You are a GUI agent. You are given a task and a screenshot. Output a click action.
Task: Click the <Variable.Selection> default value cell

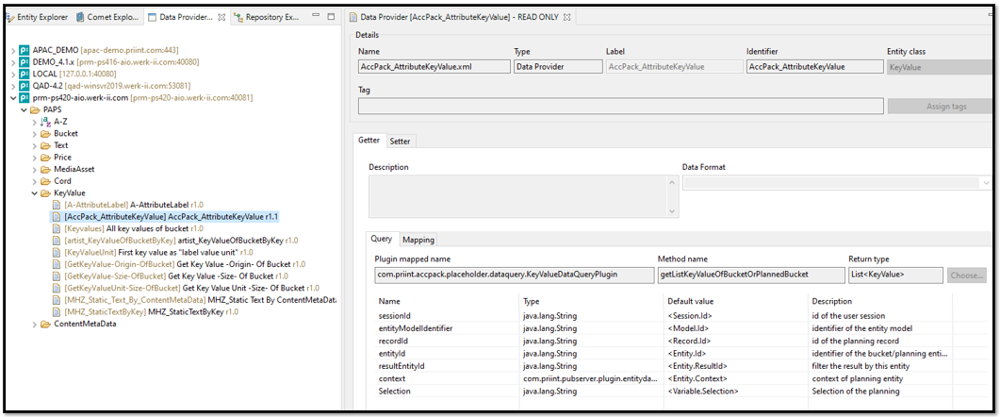(737, 391)
